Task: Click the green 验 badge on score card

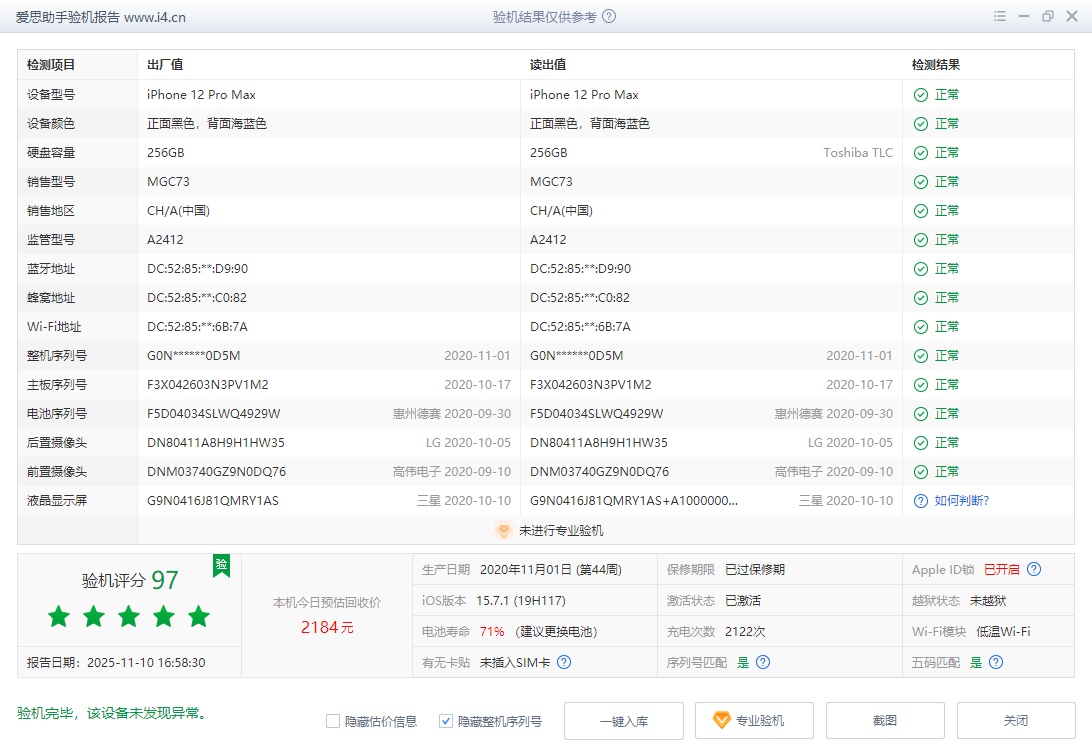Action: click(221, 566)
